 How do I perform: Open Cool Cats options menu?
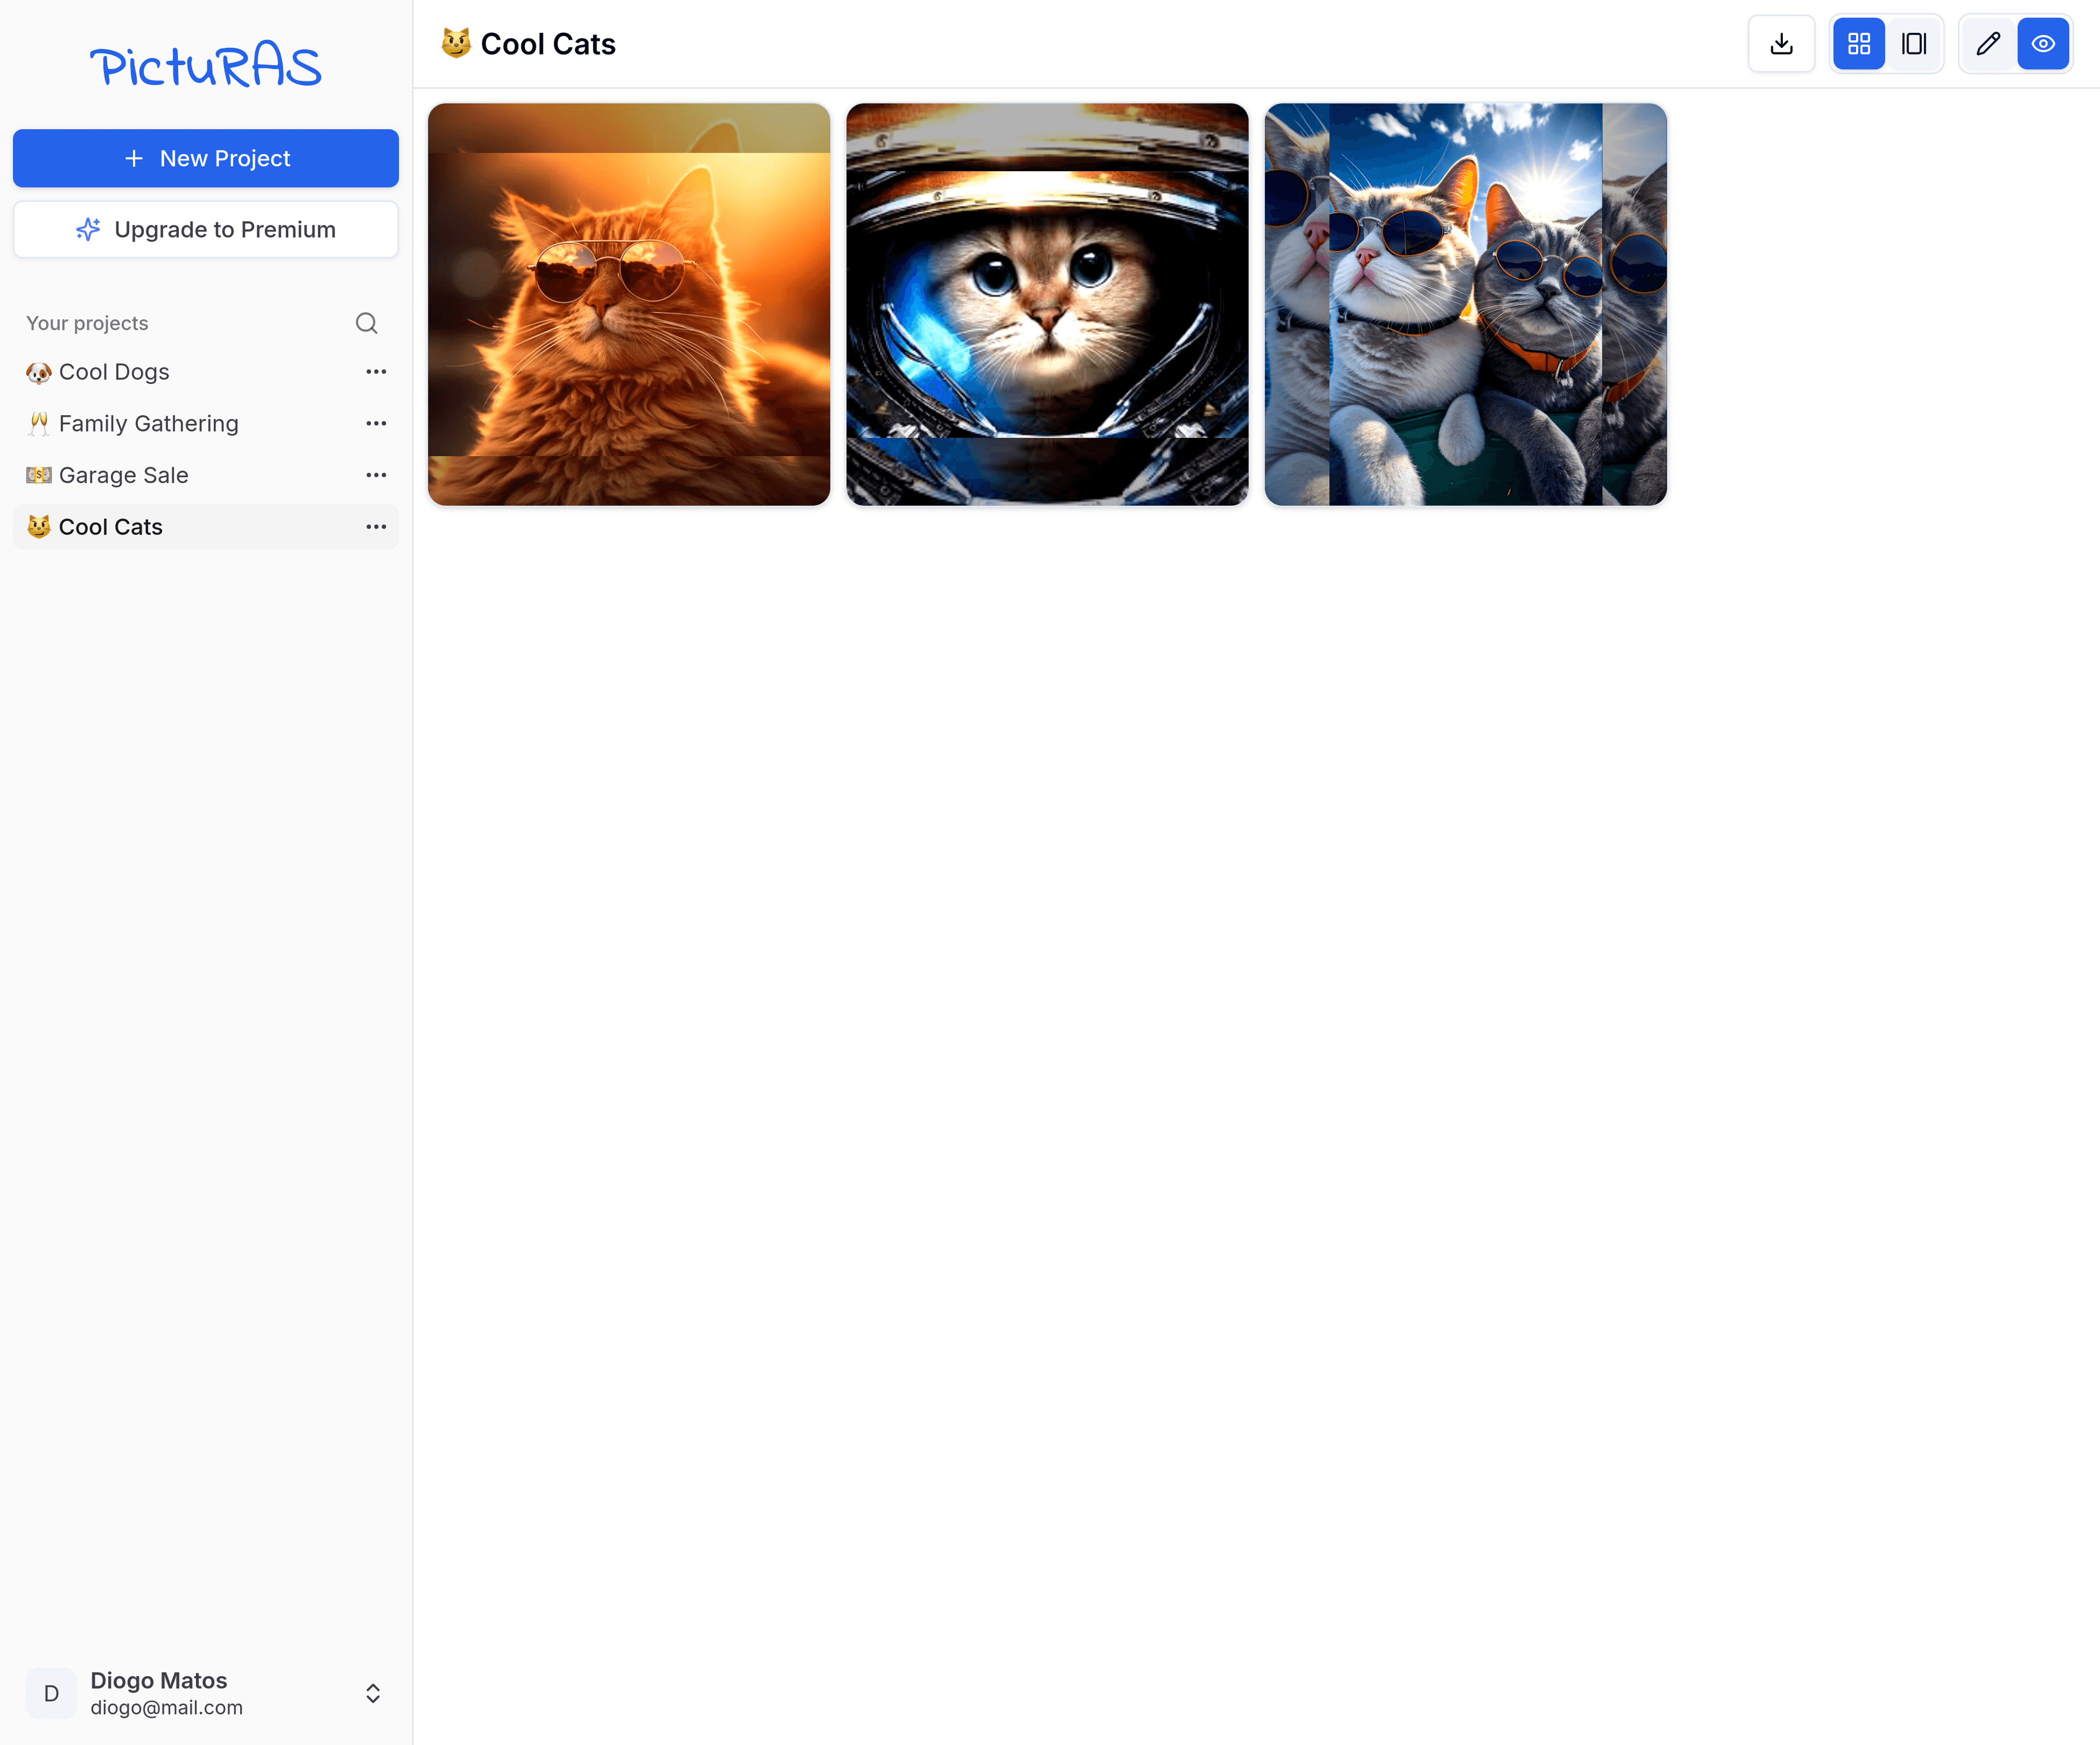(x=376, y=527)
